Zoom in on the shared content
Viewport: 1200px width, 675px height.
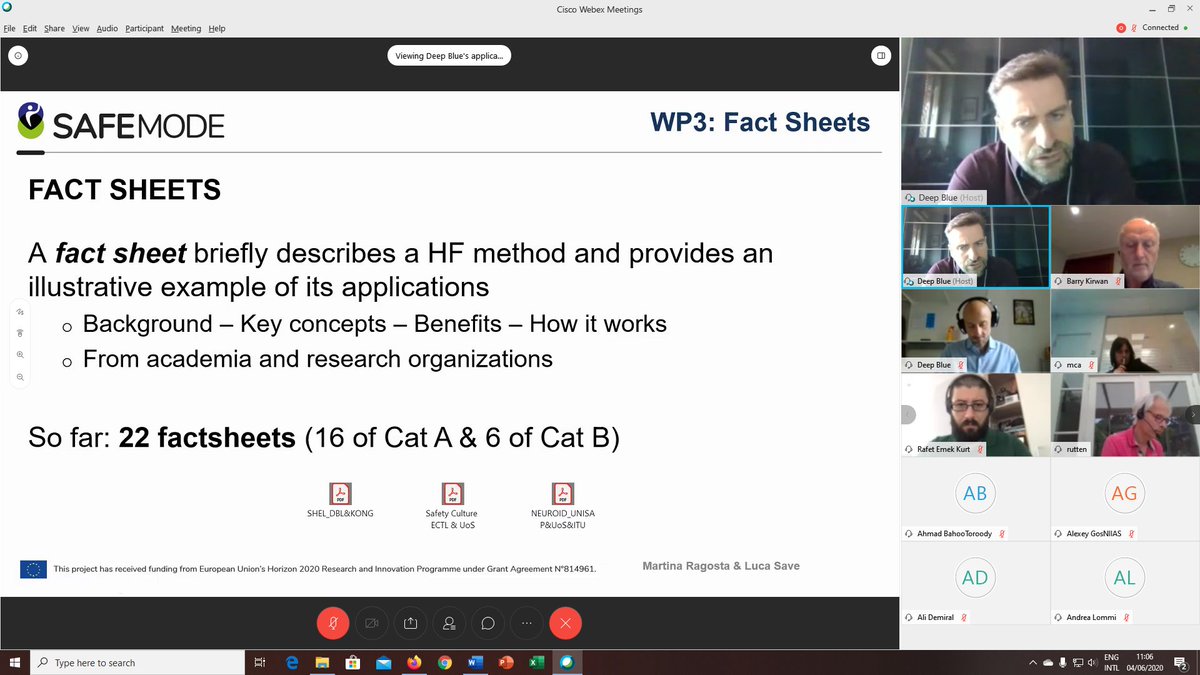point(20,355)
